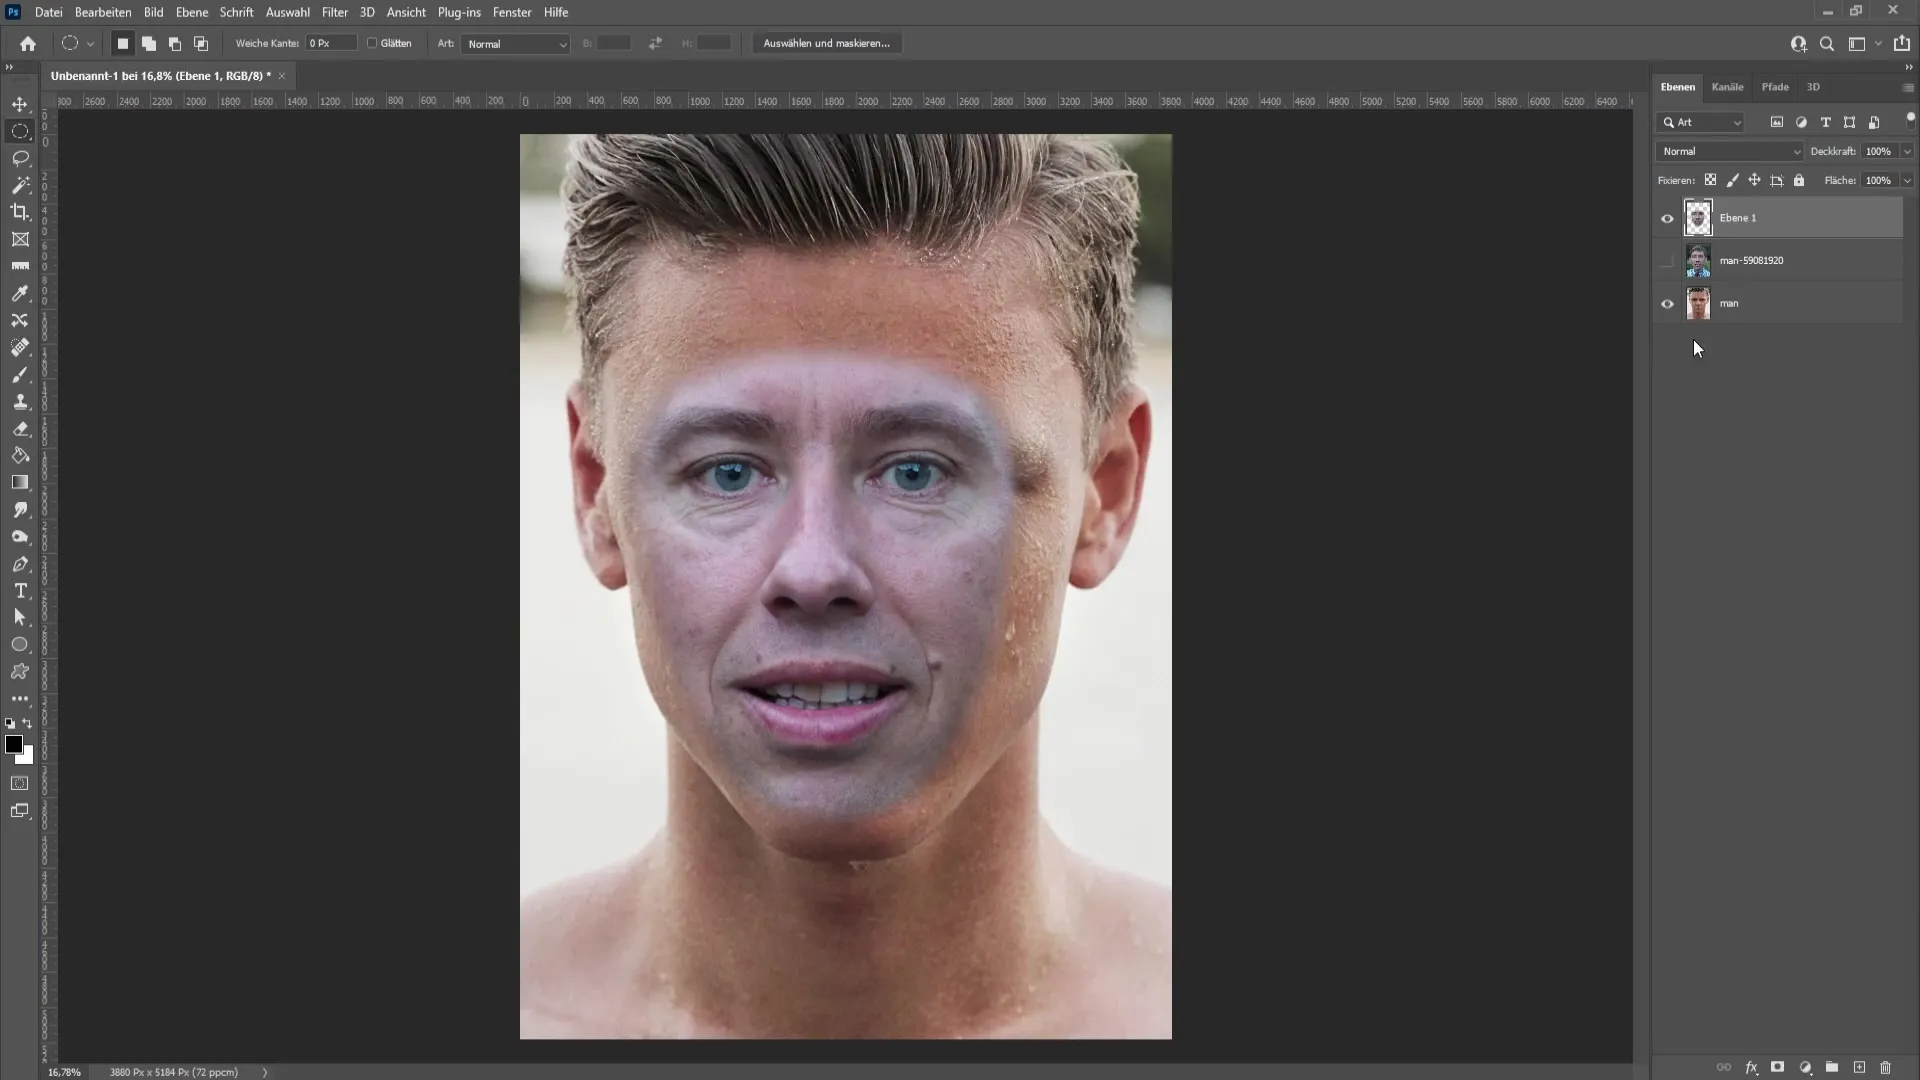Select the Clone Stamp tool

point(20,401)
